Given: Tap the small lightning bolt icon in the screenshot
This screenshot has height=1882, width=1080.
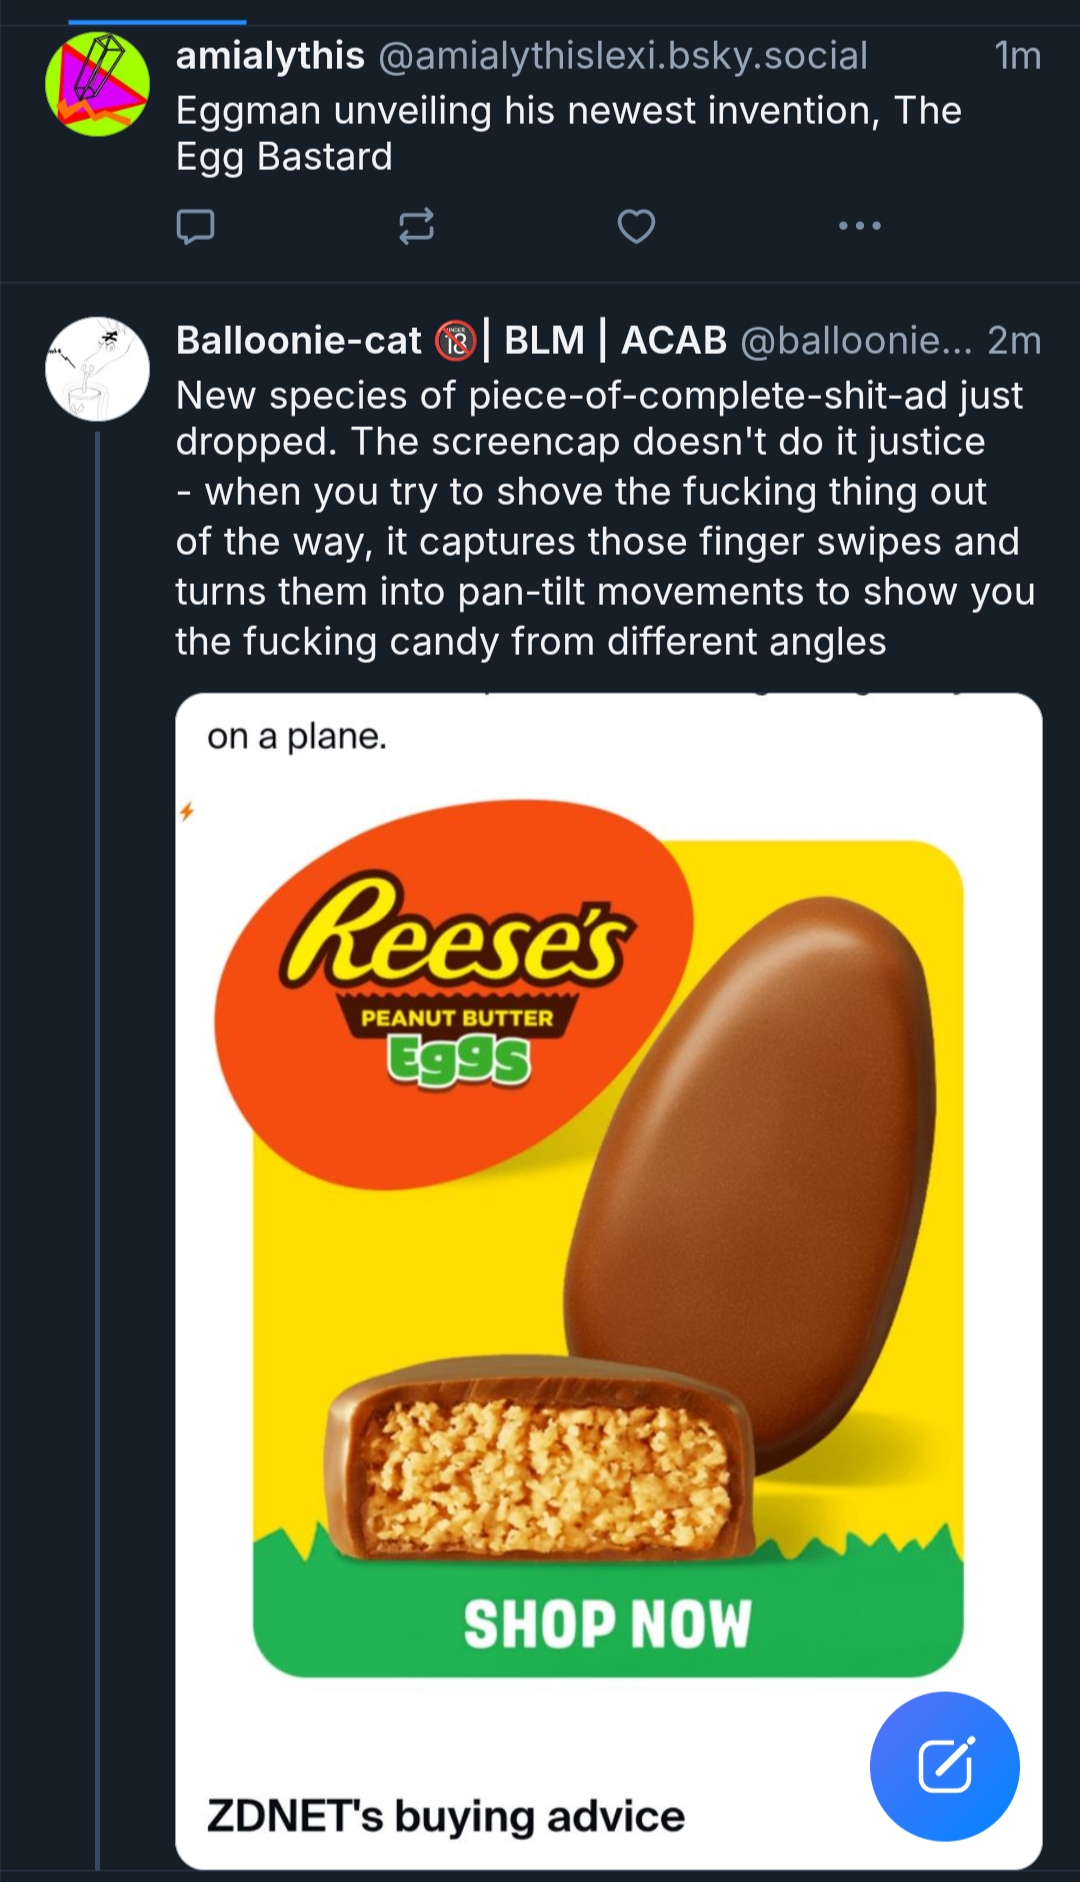Looking at the screenshot, I should [186, 811].
